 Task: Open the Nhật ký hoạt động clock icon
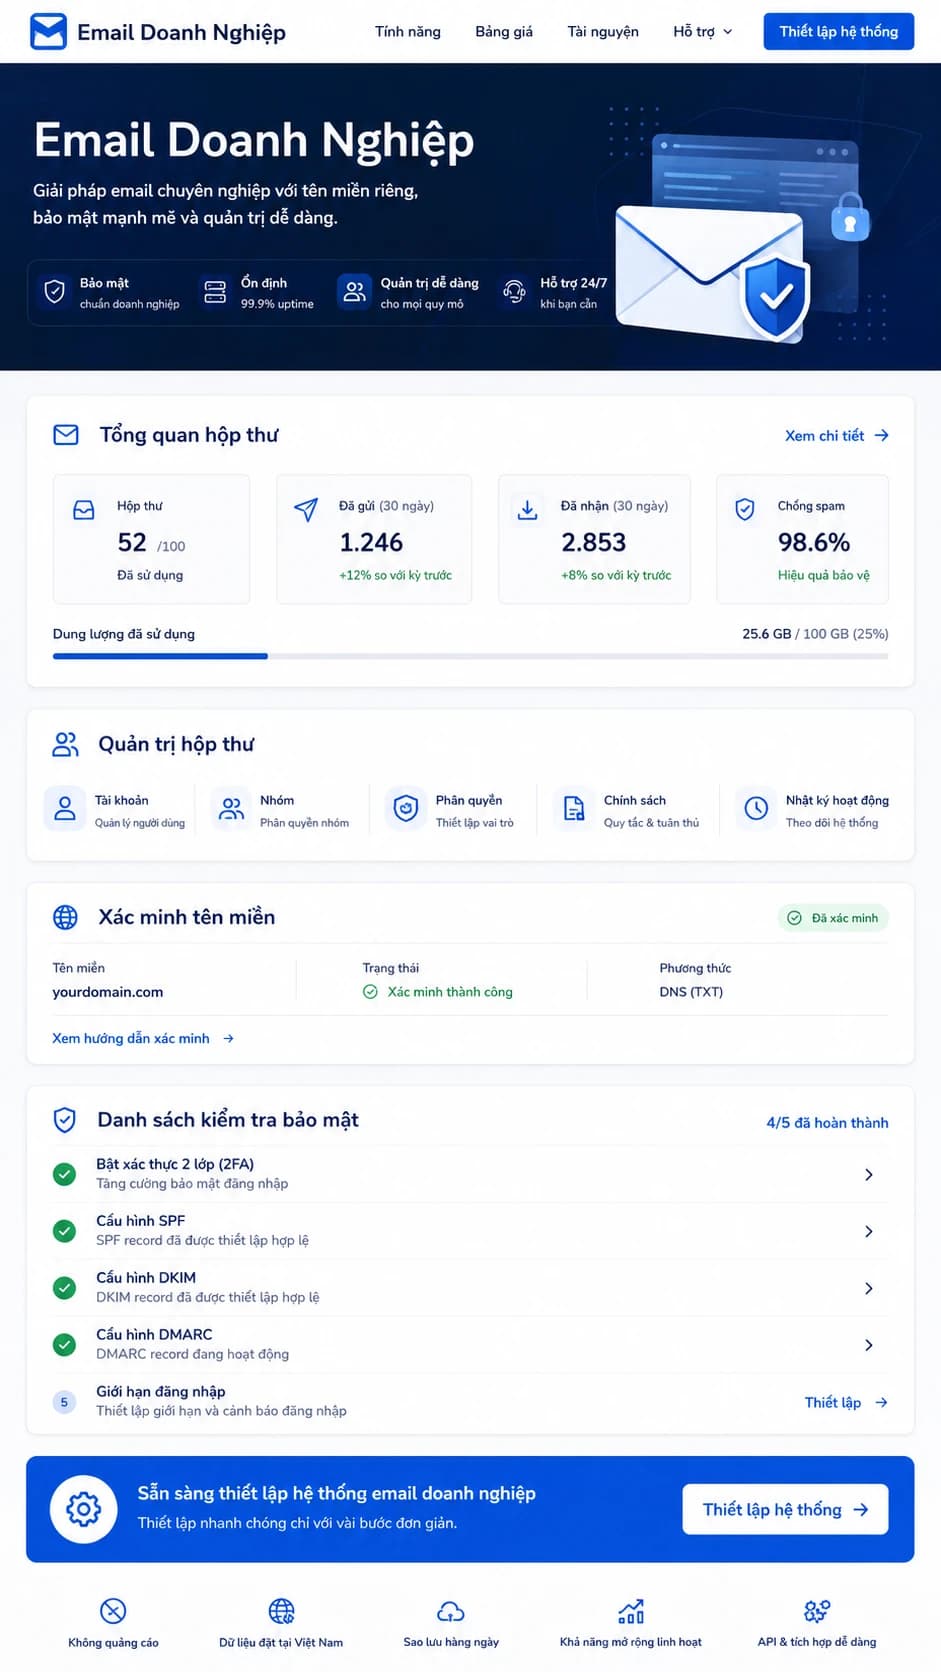coord(756,808)
